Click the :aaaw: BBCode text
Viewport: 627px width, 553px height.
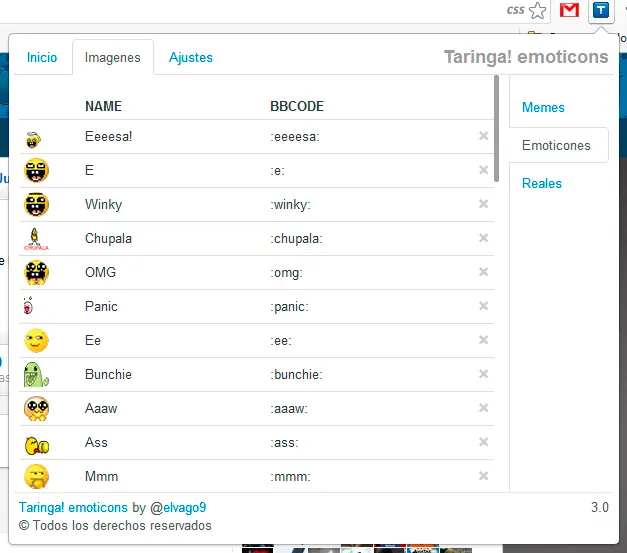(x=289, y=409)
